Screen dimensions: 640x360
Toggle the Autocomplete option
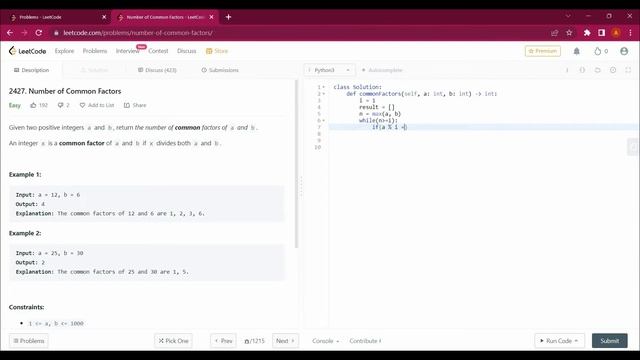pyautogui.click(x=382, y=70)
